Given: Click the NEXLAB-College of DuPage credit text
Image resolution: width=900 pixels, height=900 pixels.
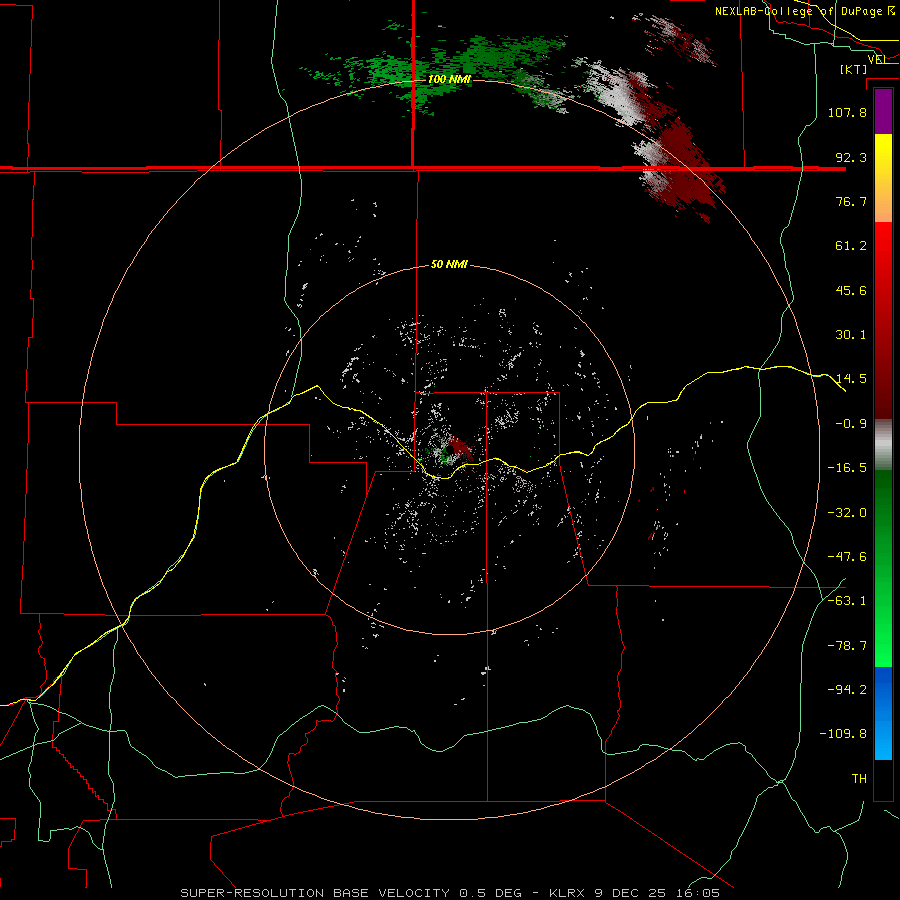Looking at the screenshot, I should (x=805, y=11).
